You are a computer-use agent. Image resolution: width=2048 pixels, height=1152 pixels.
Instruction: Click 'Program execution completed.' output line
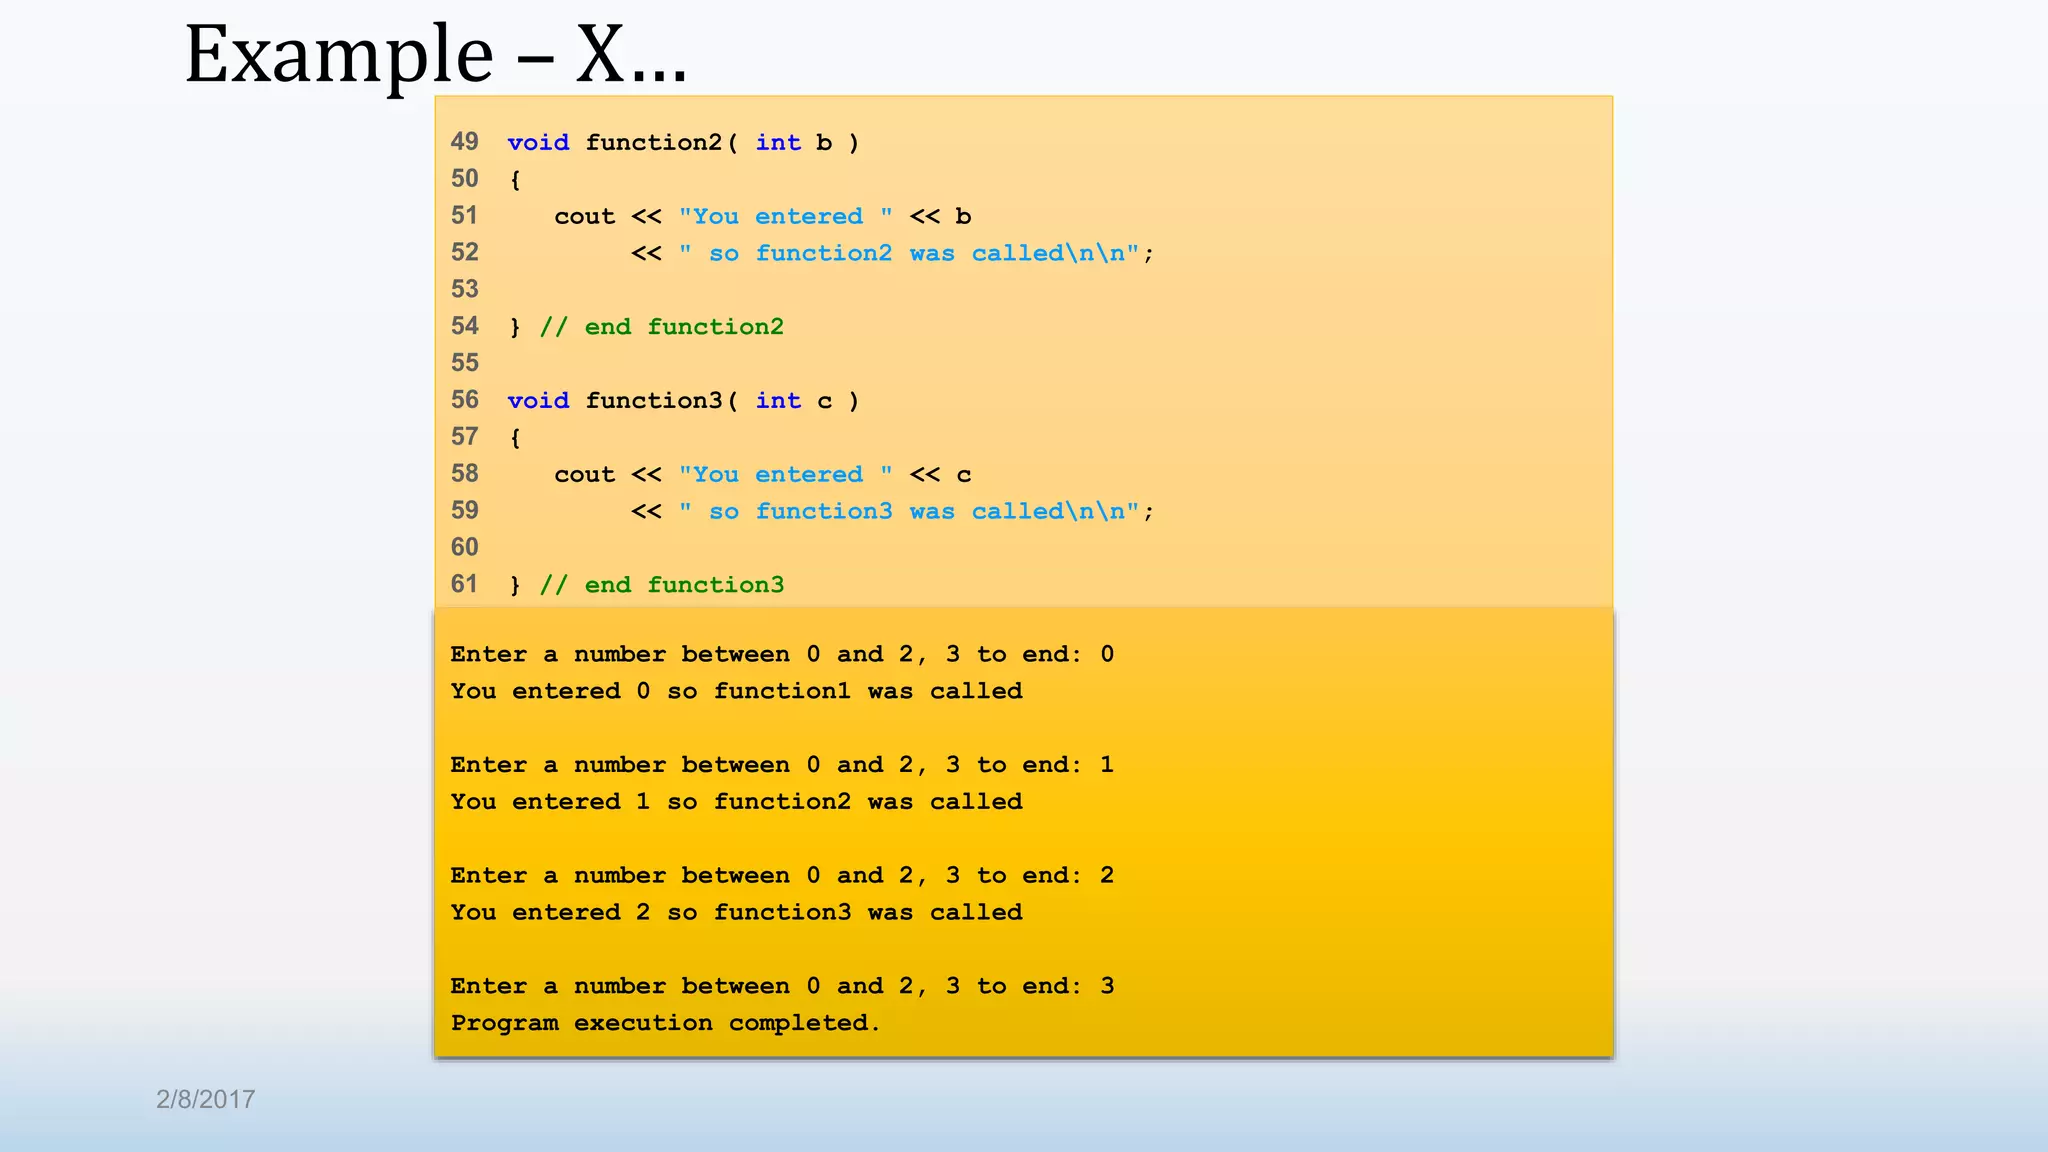coord(665,1024)
